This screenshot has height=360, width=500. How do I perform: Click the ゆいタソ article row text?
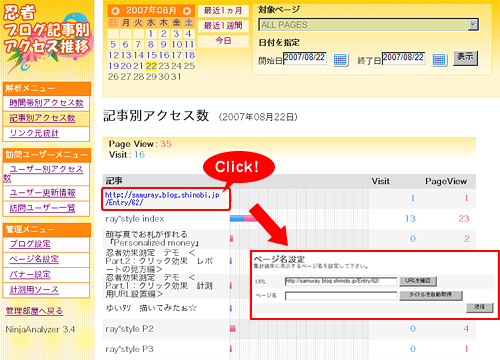(x=151, y=308)
